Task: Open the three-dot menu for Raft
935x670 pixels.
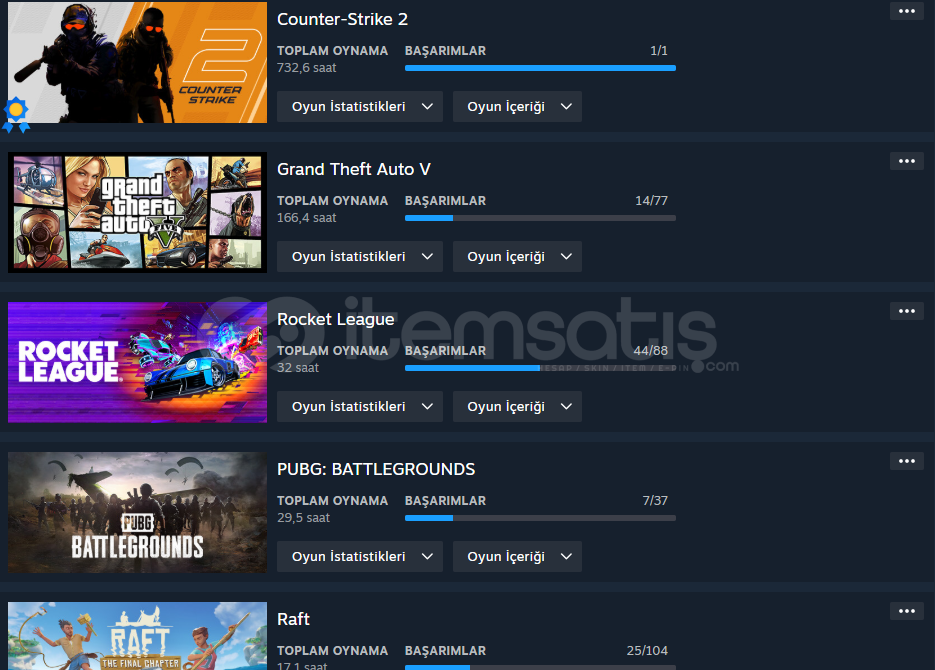Action: [906, 611]
